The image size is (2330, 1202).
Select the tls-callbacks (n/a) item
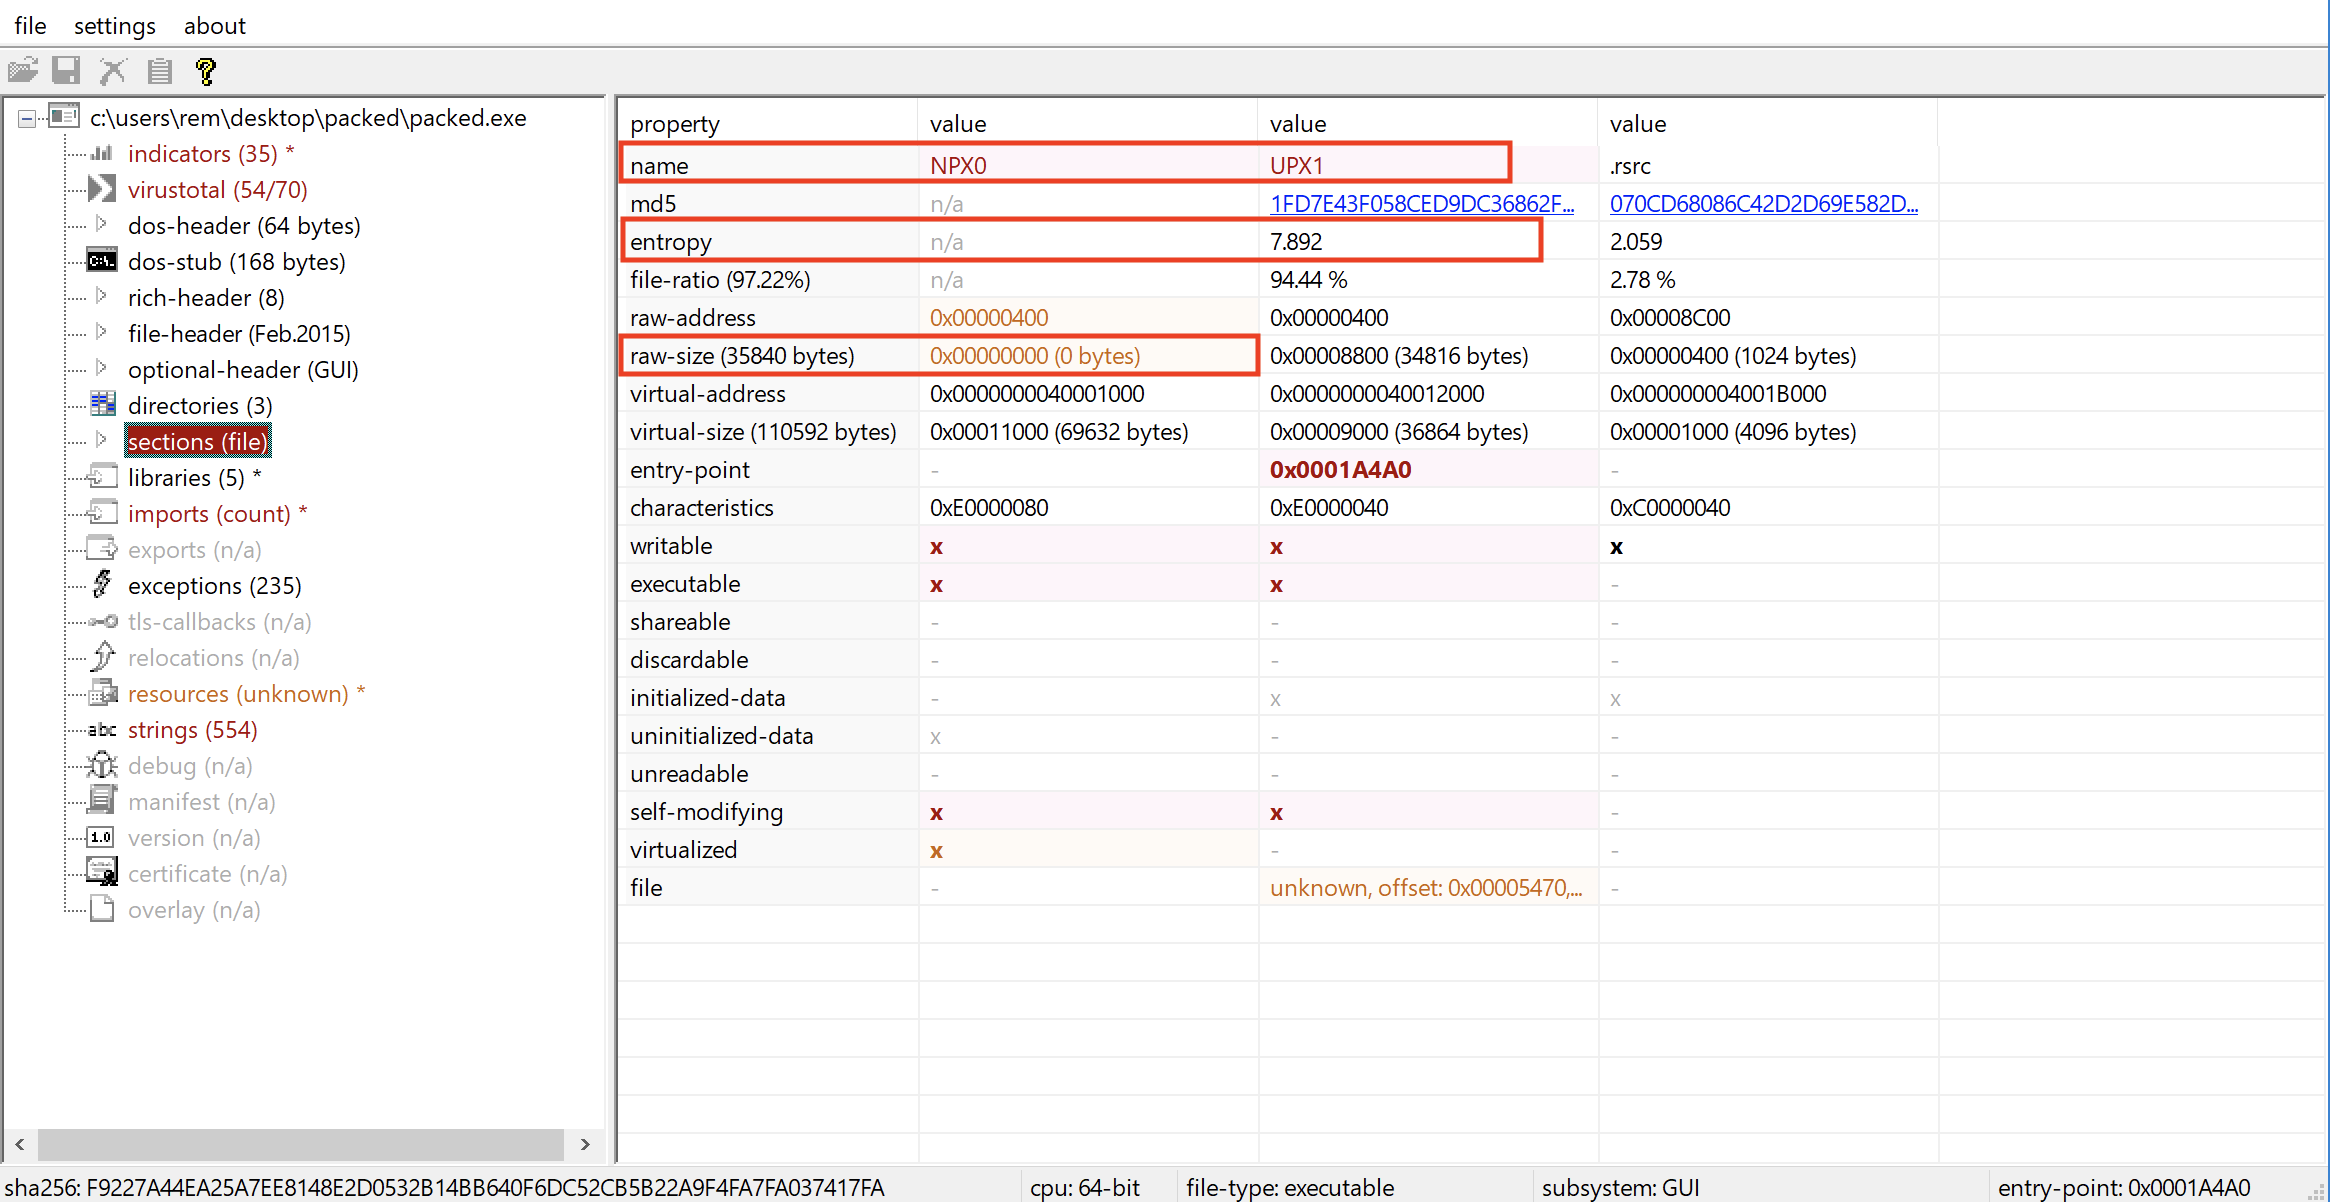(219, 622)
